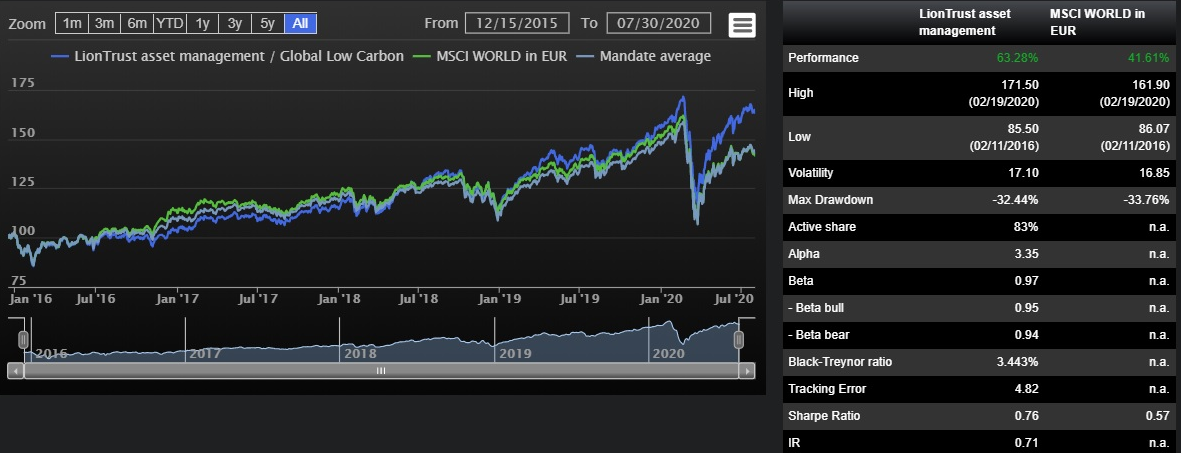Select the YTD zoom range
Viewport: 1181px width, 453px height.
[x=169, y=23]
